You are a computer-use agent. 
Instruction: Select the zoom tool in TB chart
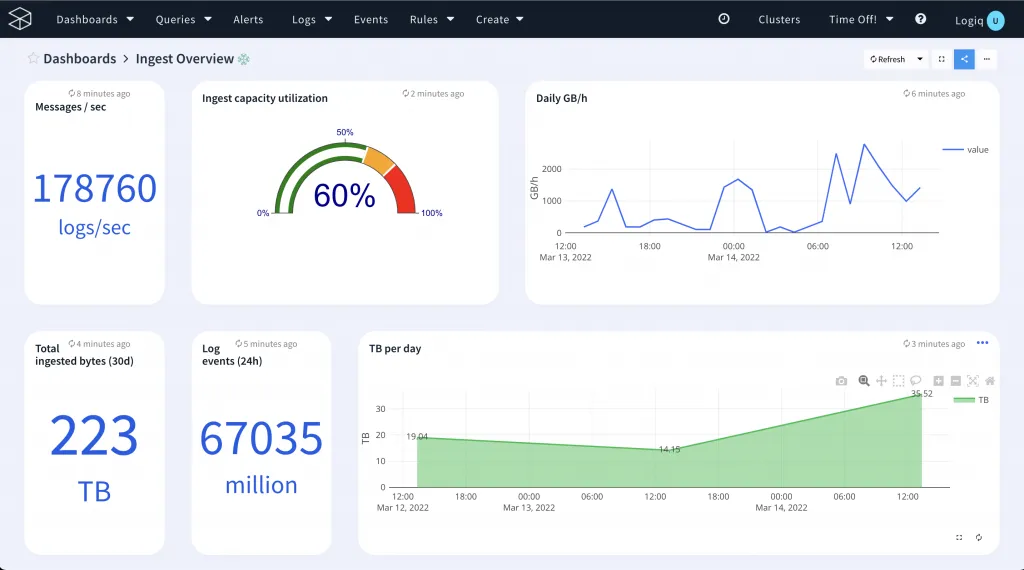tap(864, 381)
